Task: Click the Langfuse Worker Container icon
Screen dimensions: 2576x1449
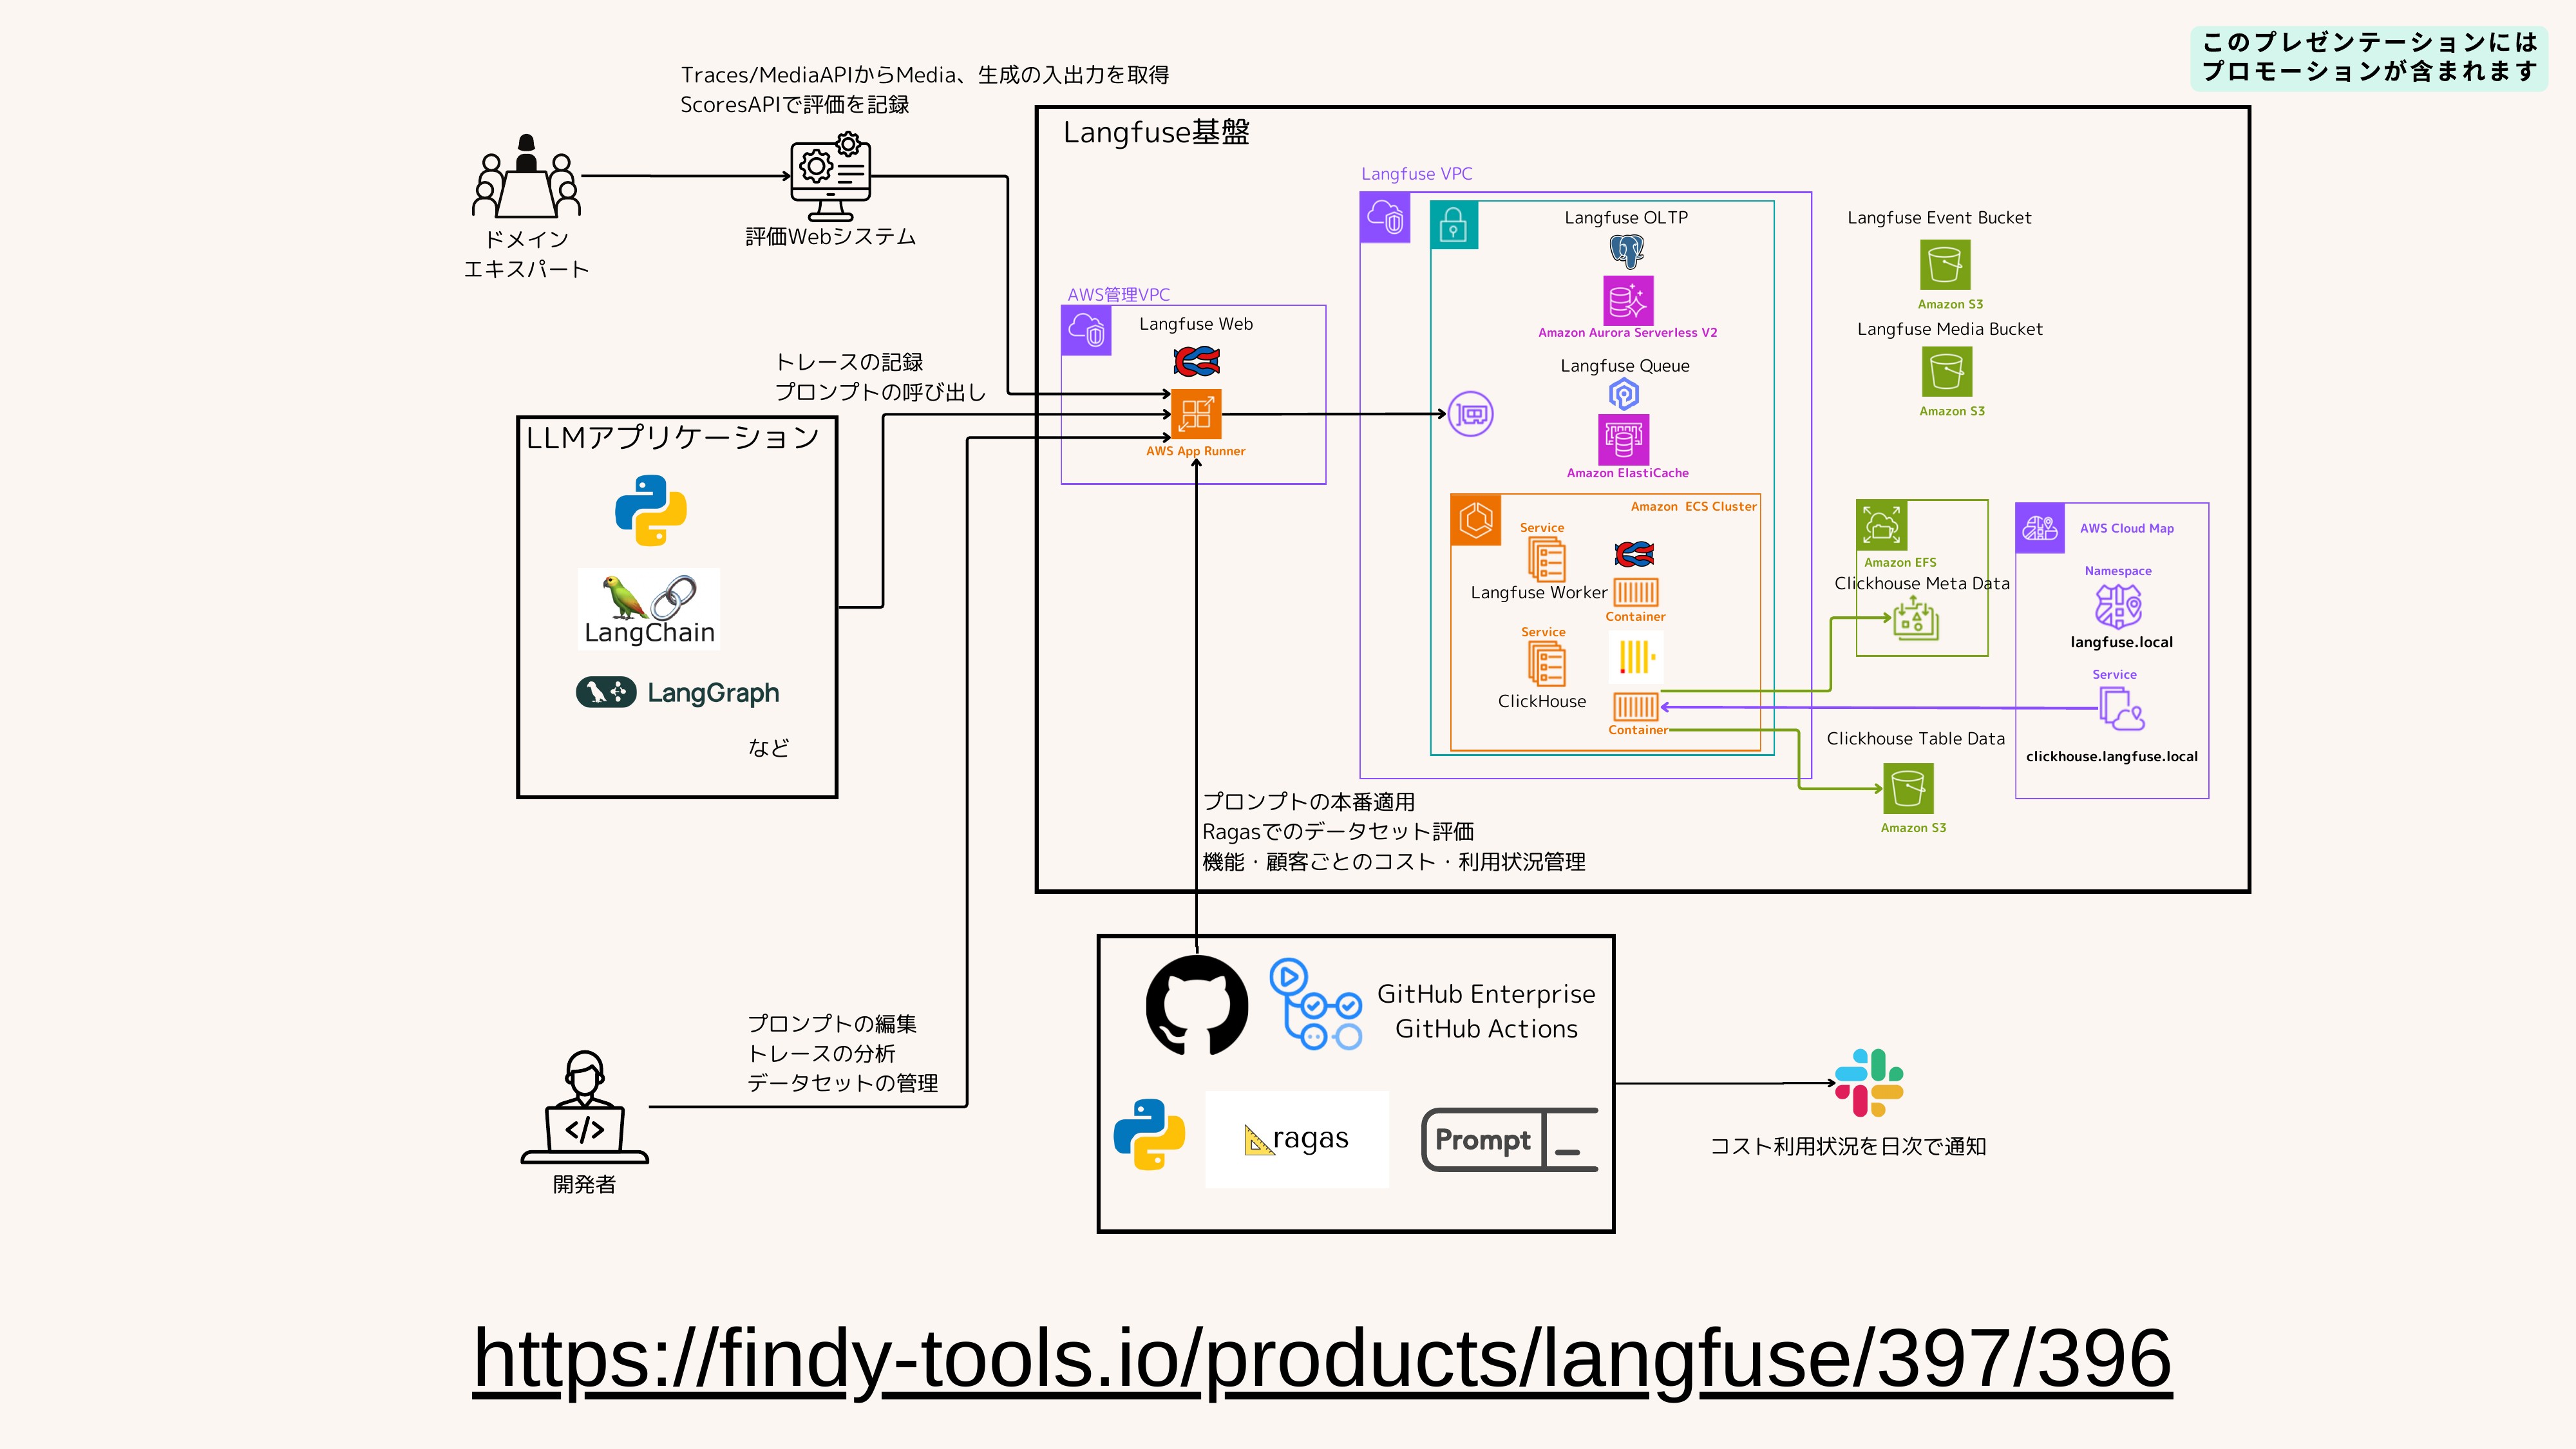Action: coord(1636,592)
